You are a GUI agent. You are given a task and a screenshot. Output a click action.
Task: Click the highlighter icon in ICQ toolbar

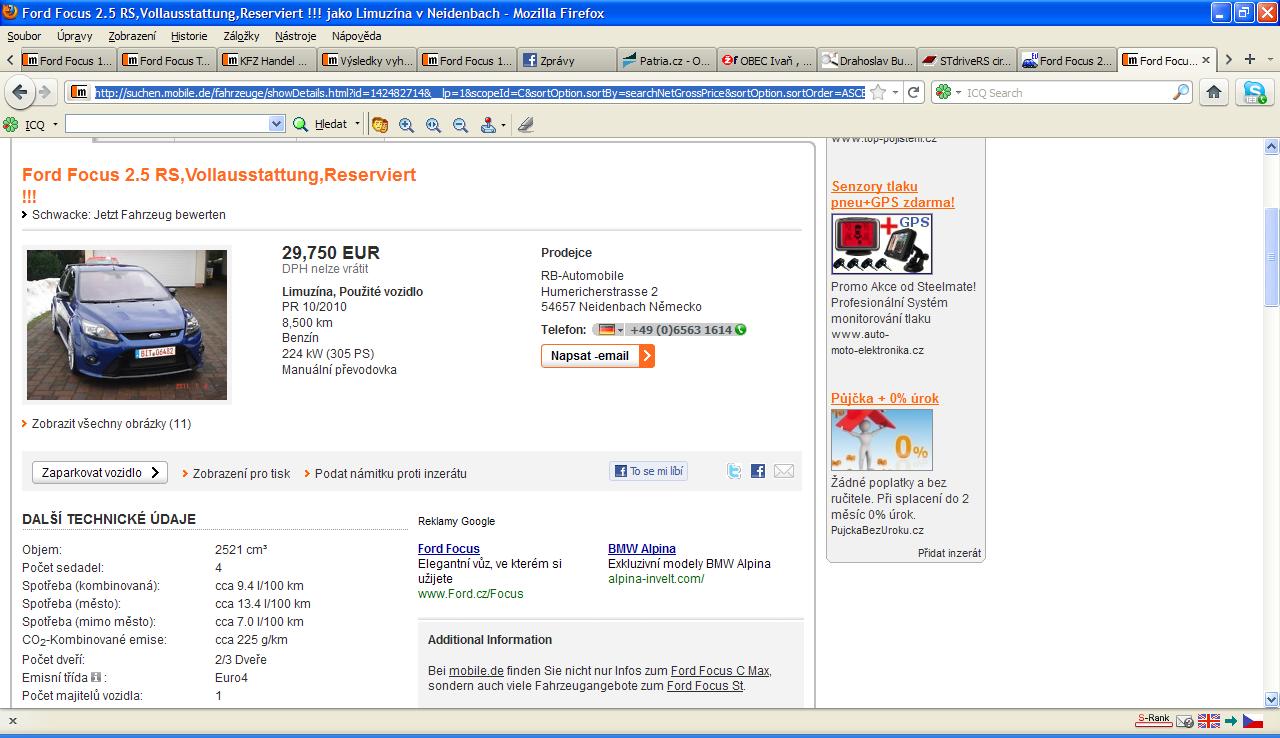[526, 125]
